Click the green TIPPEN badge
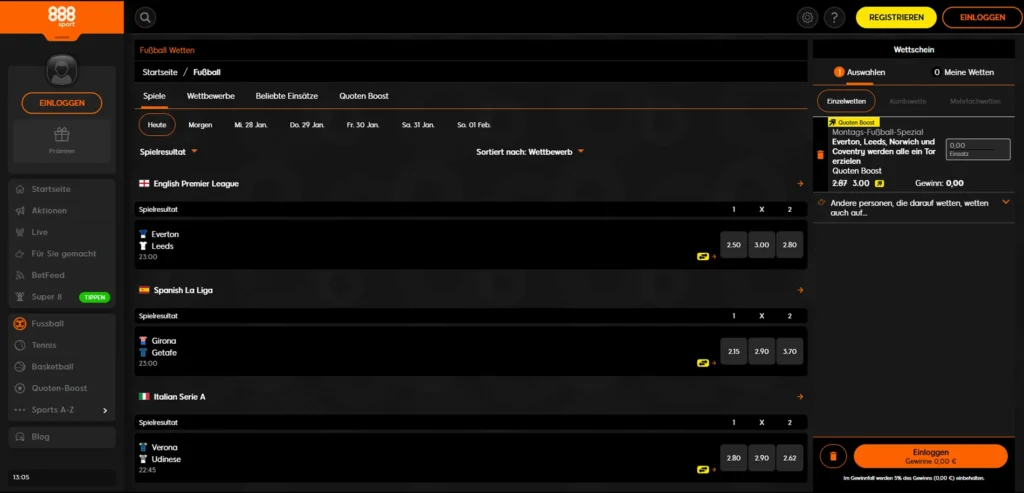The width and height of the screenshot is (1024, 493). tap(95, 297)
